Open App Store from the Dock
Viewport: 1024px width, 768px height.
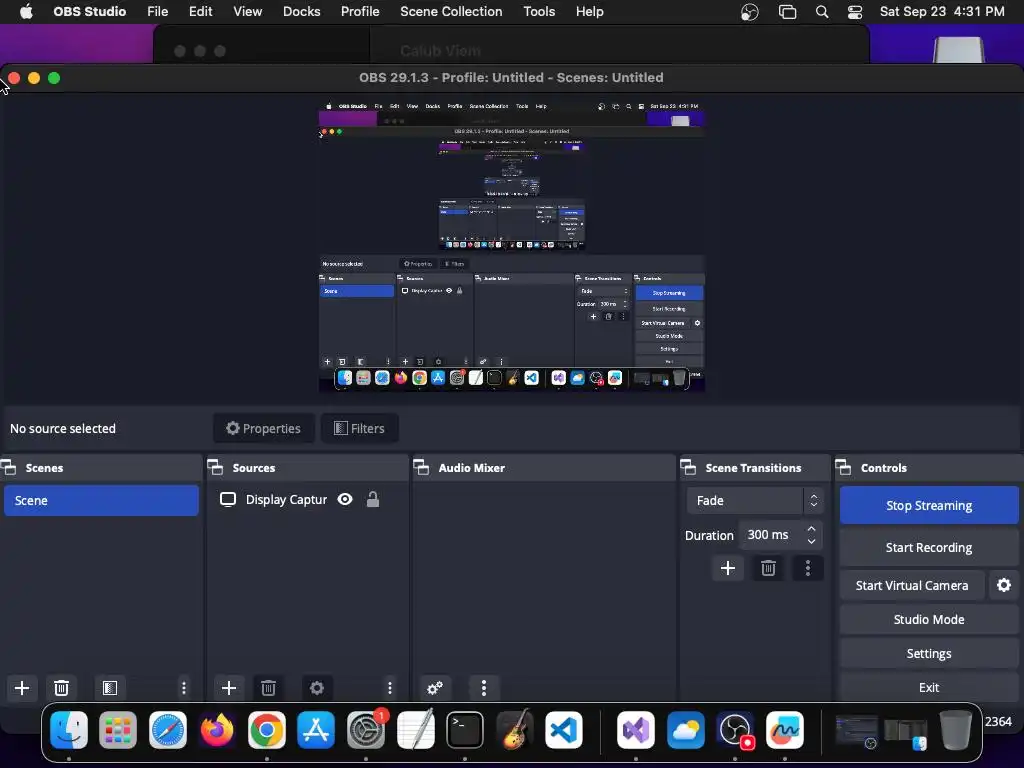point(316,730)
